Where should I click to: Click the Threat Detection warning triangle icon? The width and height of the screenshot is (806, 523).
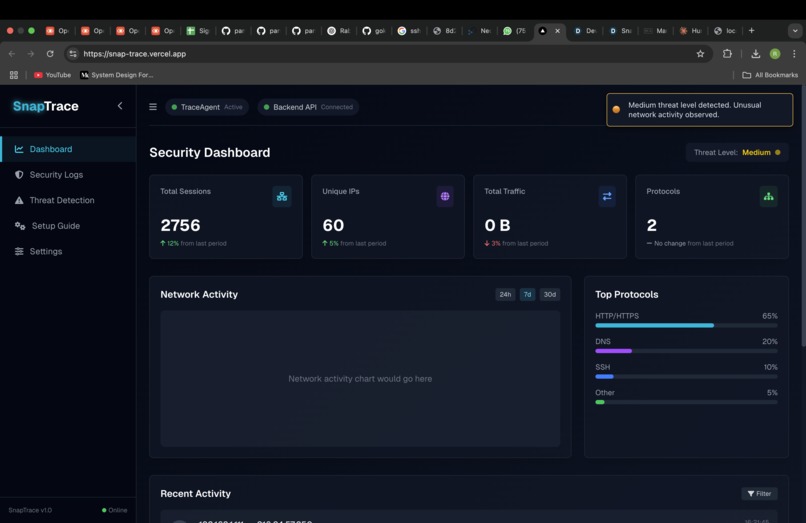click(19, 200)
